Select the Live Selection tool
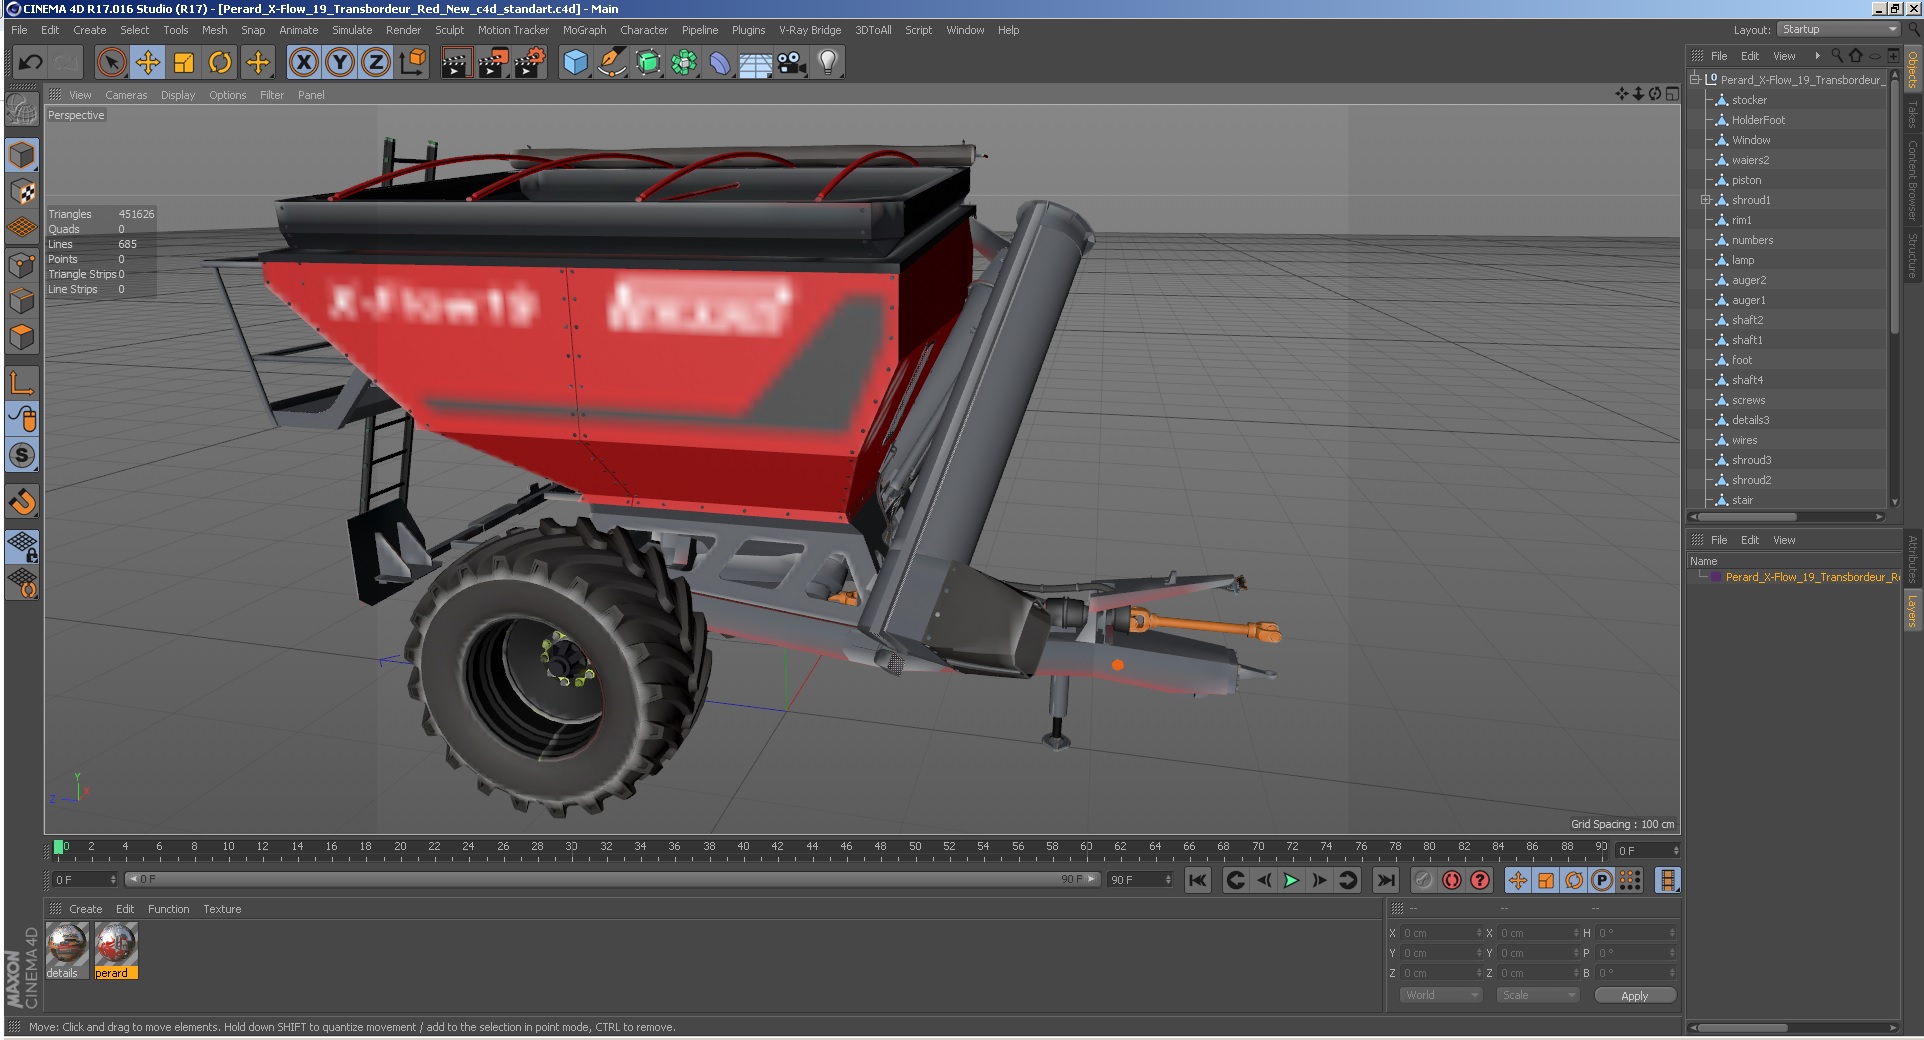 [x=112, y=63]
